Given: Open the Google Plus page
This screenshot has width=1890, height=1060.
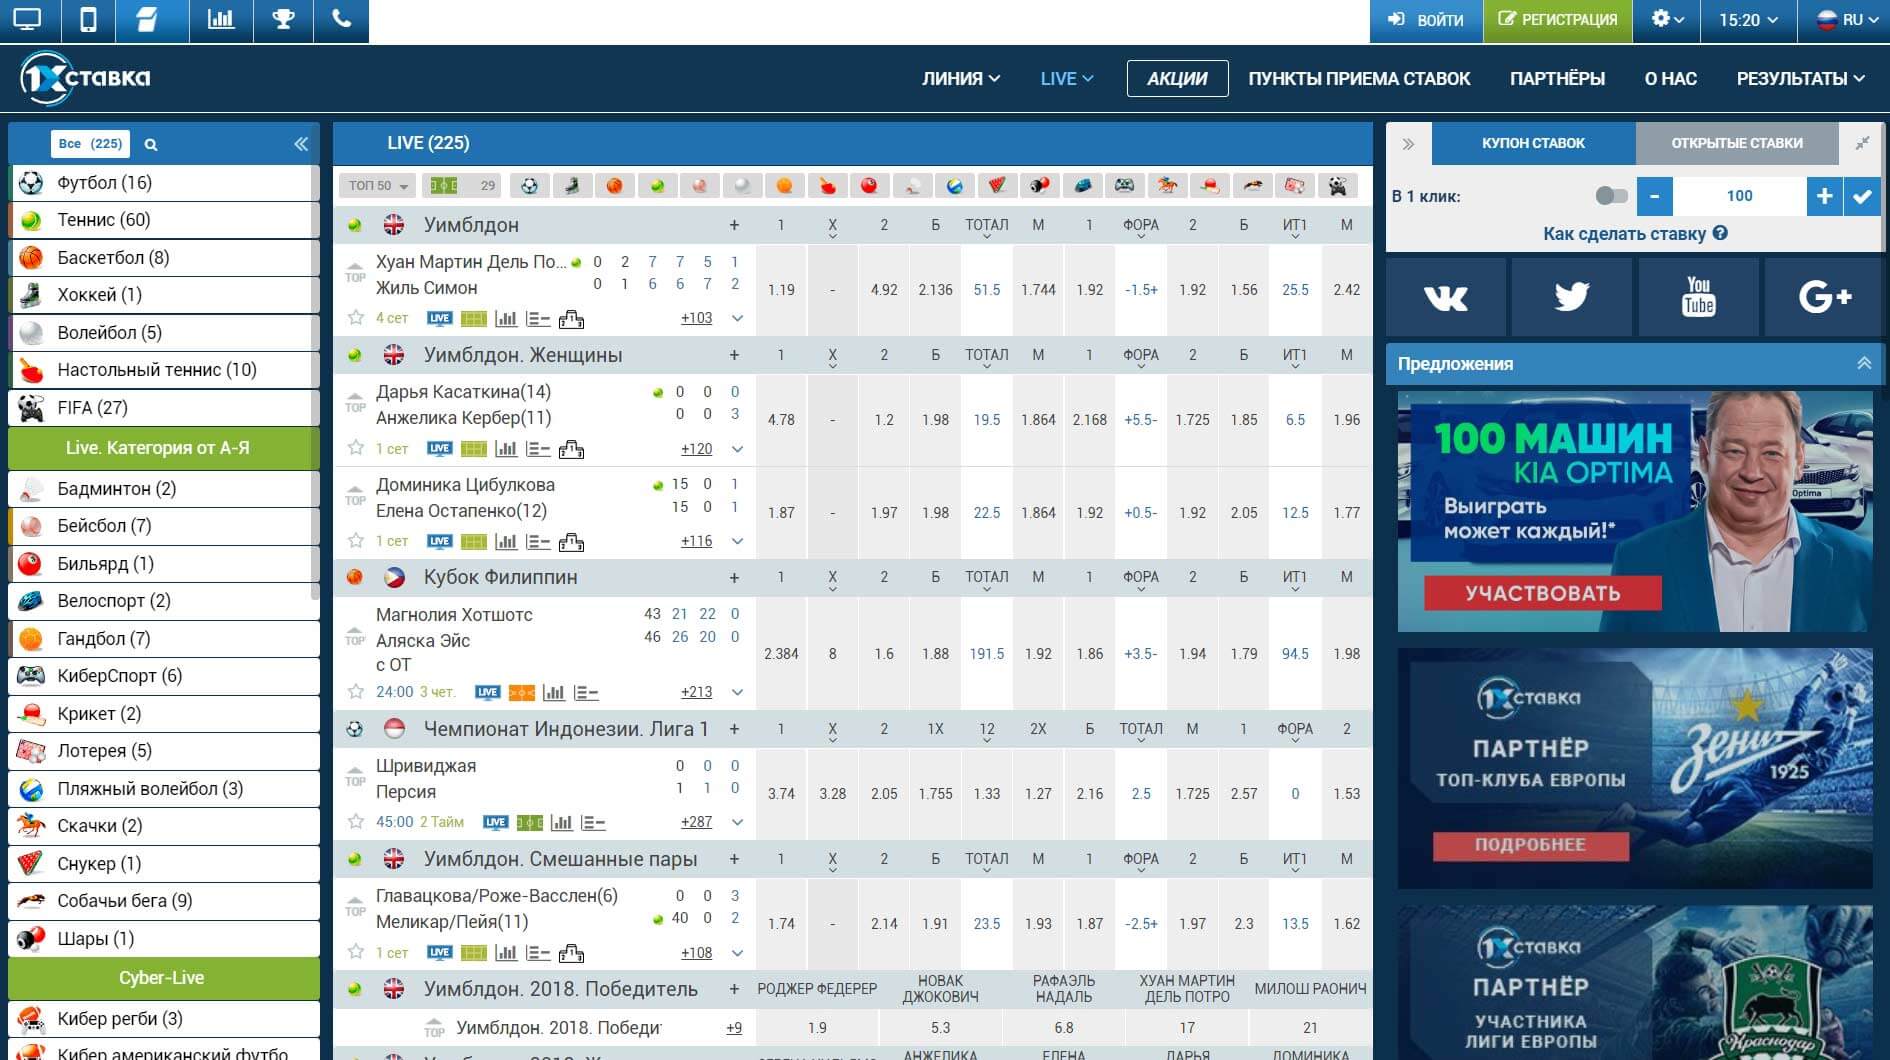Looking at the screenshot, I should click(x=1825, y=296).
